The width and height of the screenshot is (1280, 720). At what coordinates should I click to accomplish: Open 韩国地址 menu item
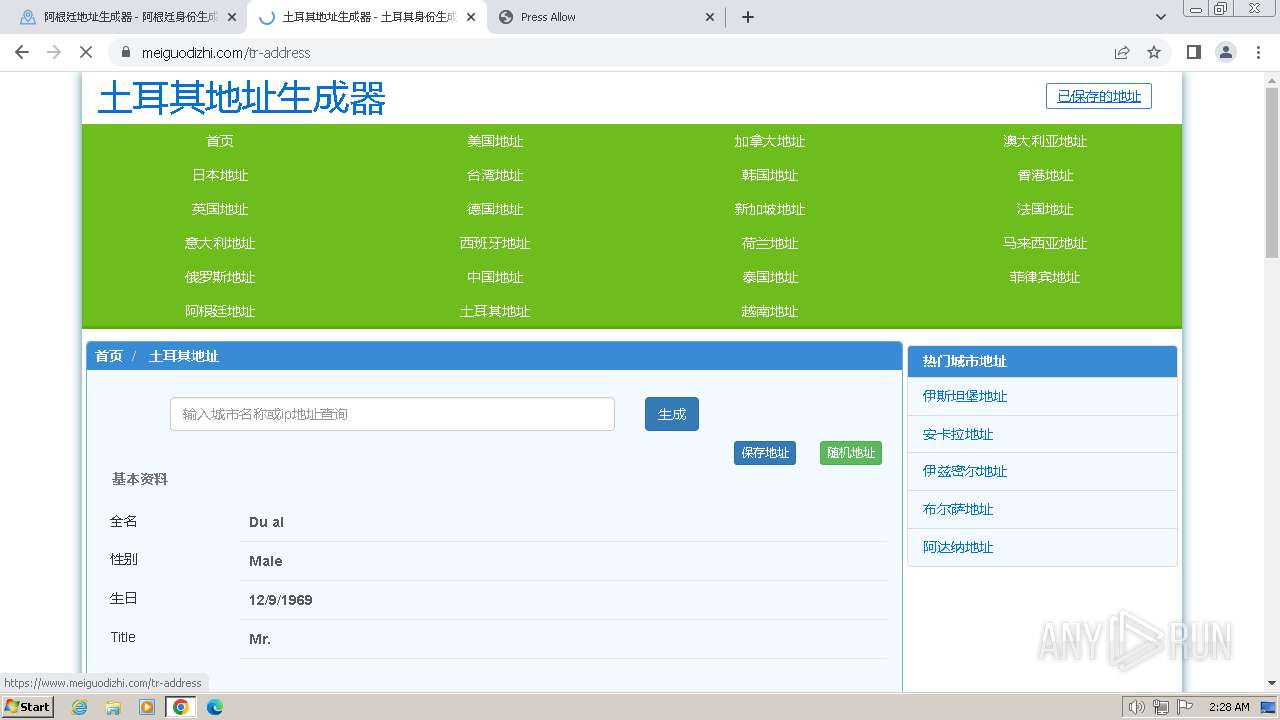[770, 175]
